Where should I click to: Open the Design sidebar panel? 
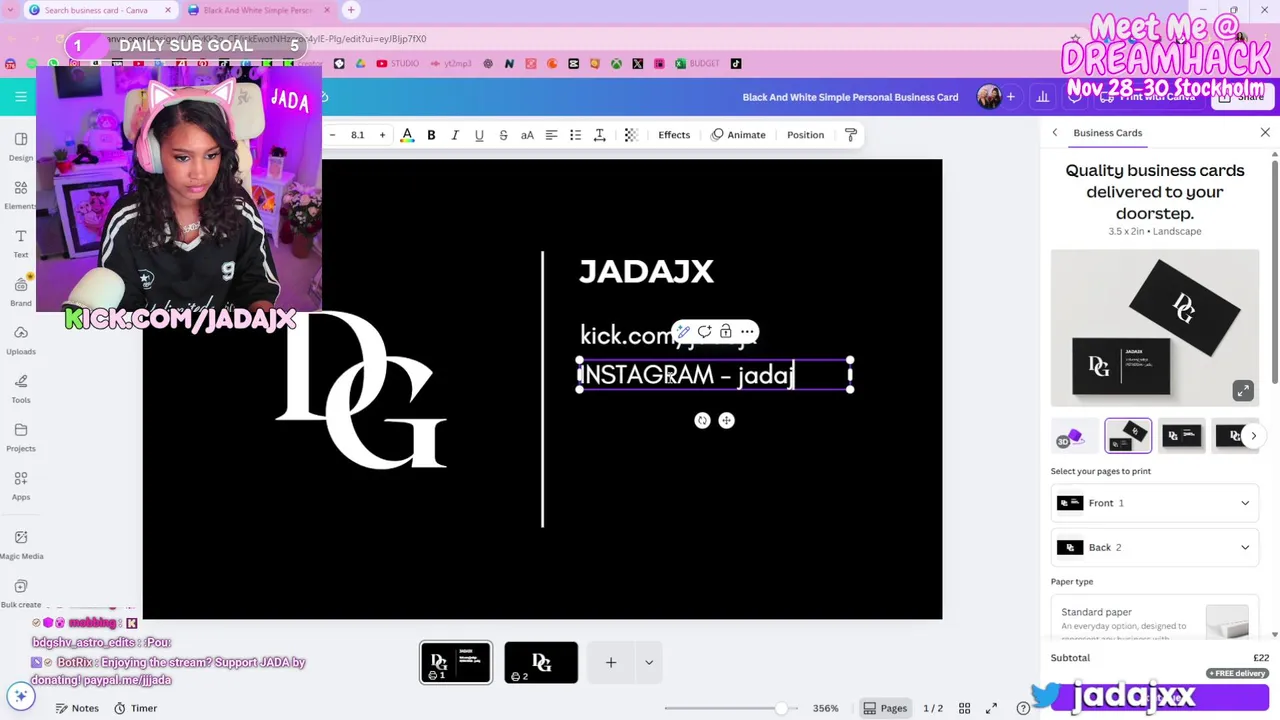tap(20, 145)
